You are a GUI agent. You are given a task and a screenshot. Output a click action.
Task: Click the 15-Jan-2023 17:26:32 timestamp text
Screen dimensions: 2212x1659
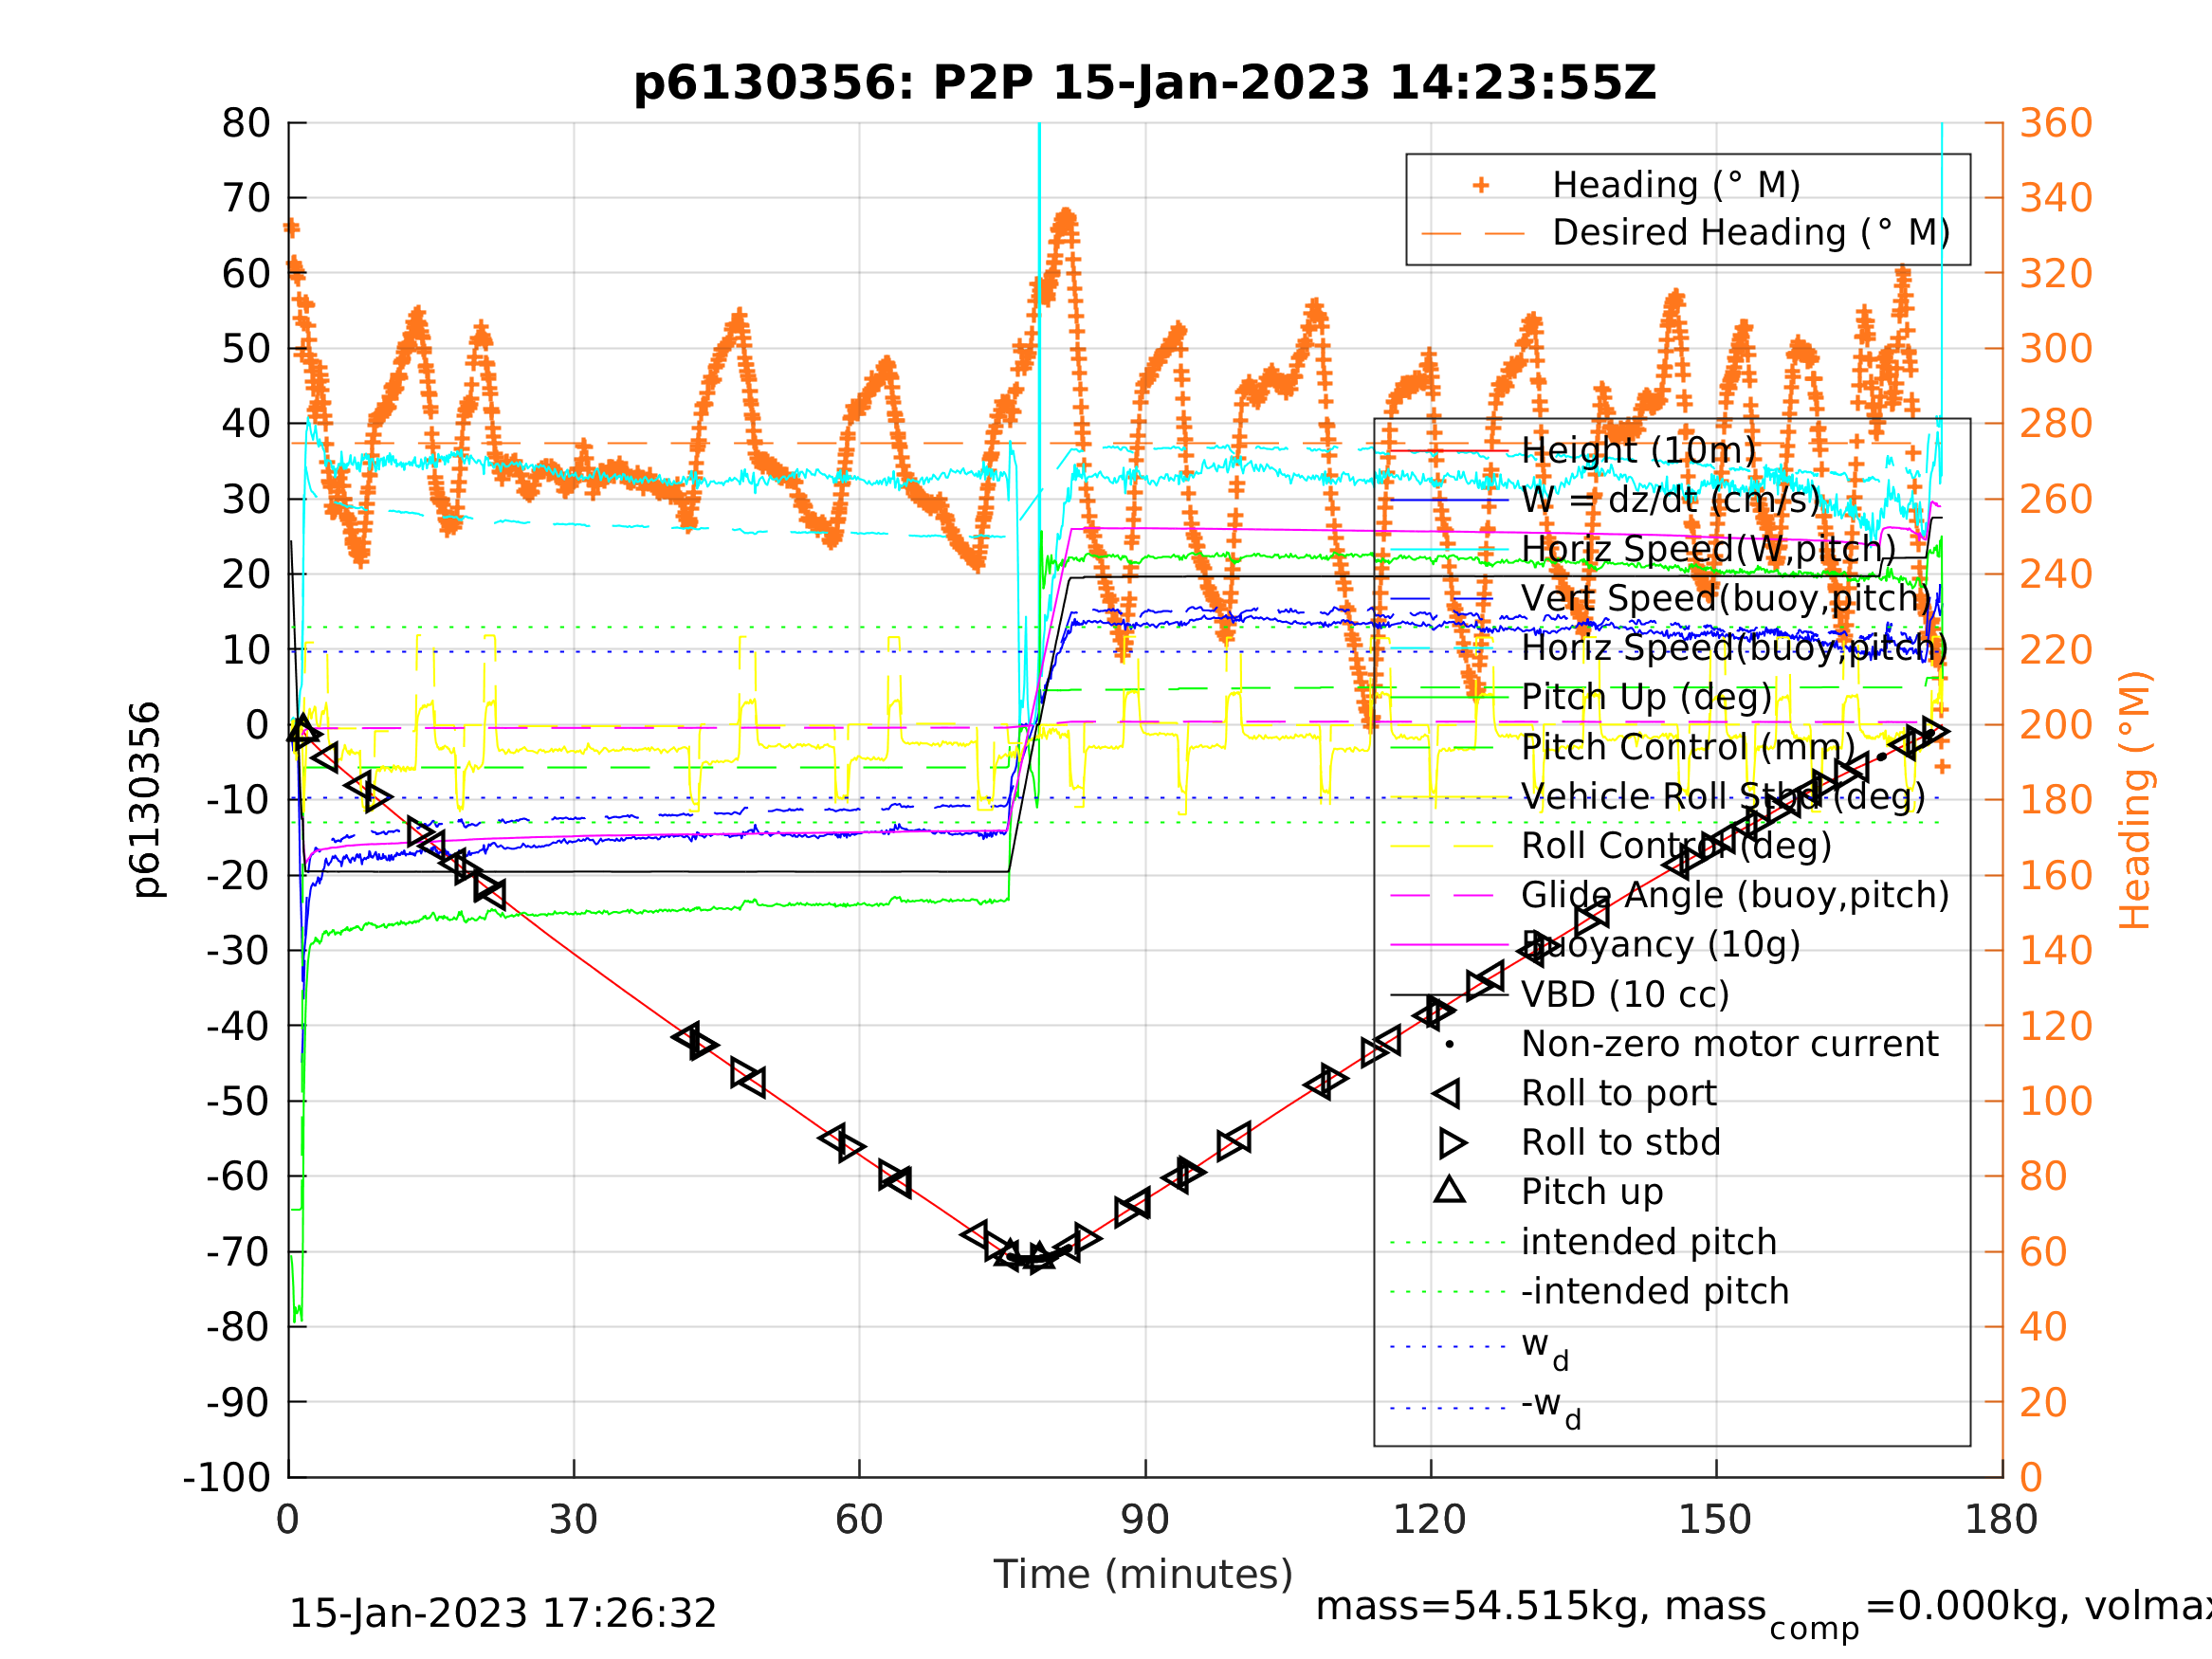[502, 1614]
